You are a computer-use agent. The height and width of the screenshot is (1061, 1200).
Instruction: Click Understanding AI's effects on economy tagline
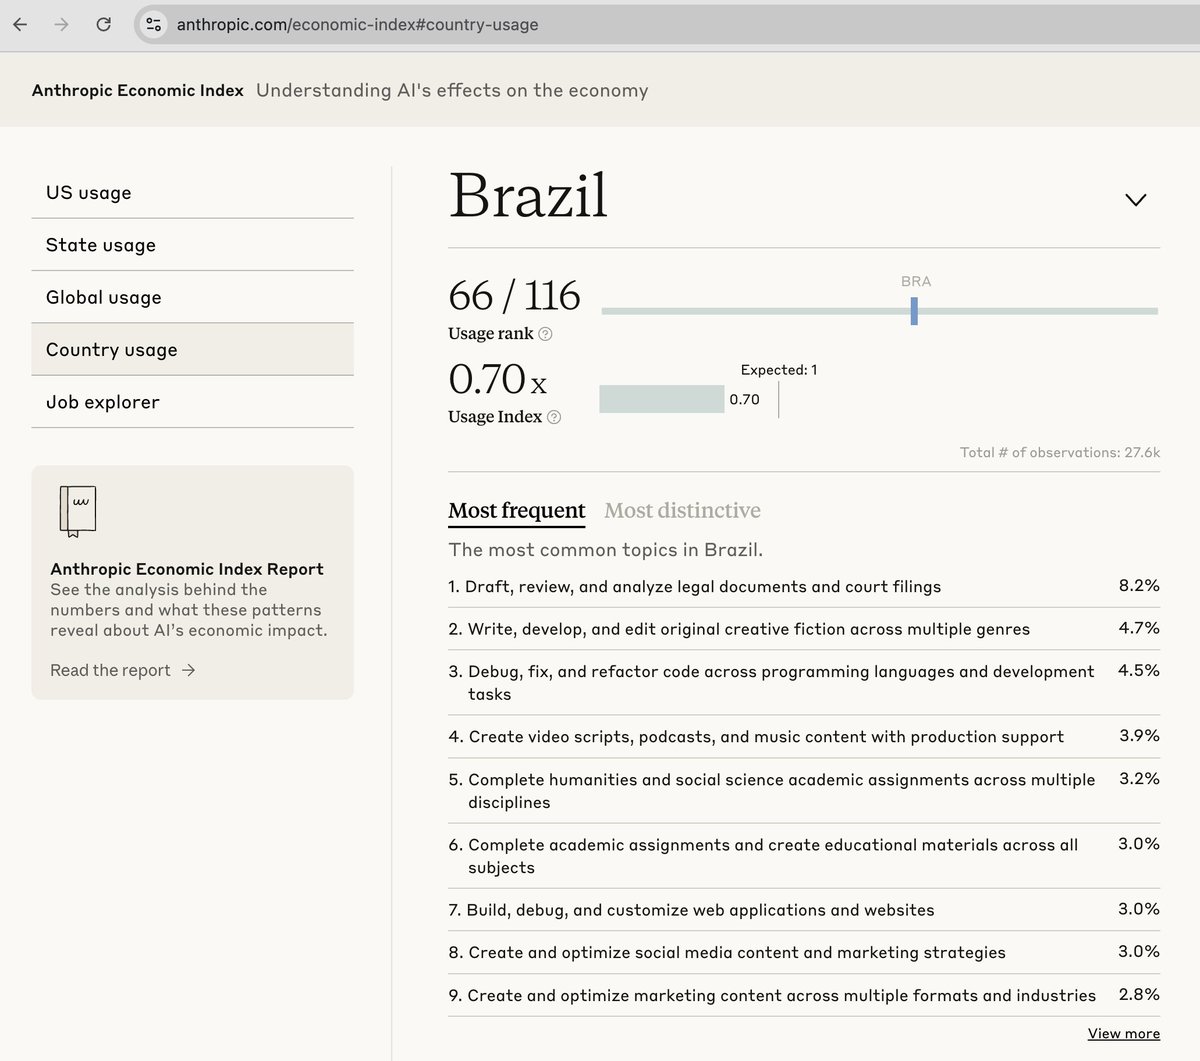coord(452,90)
